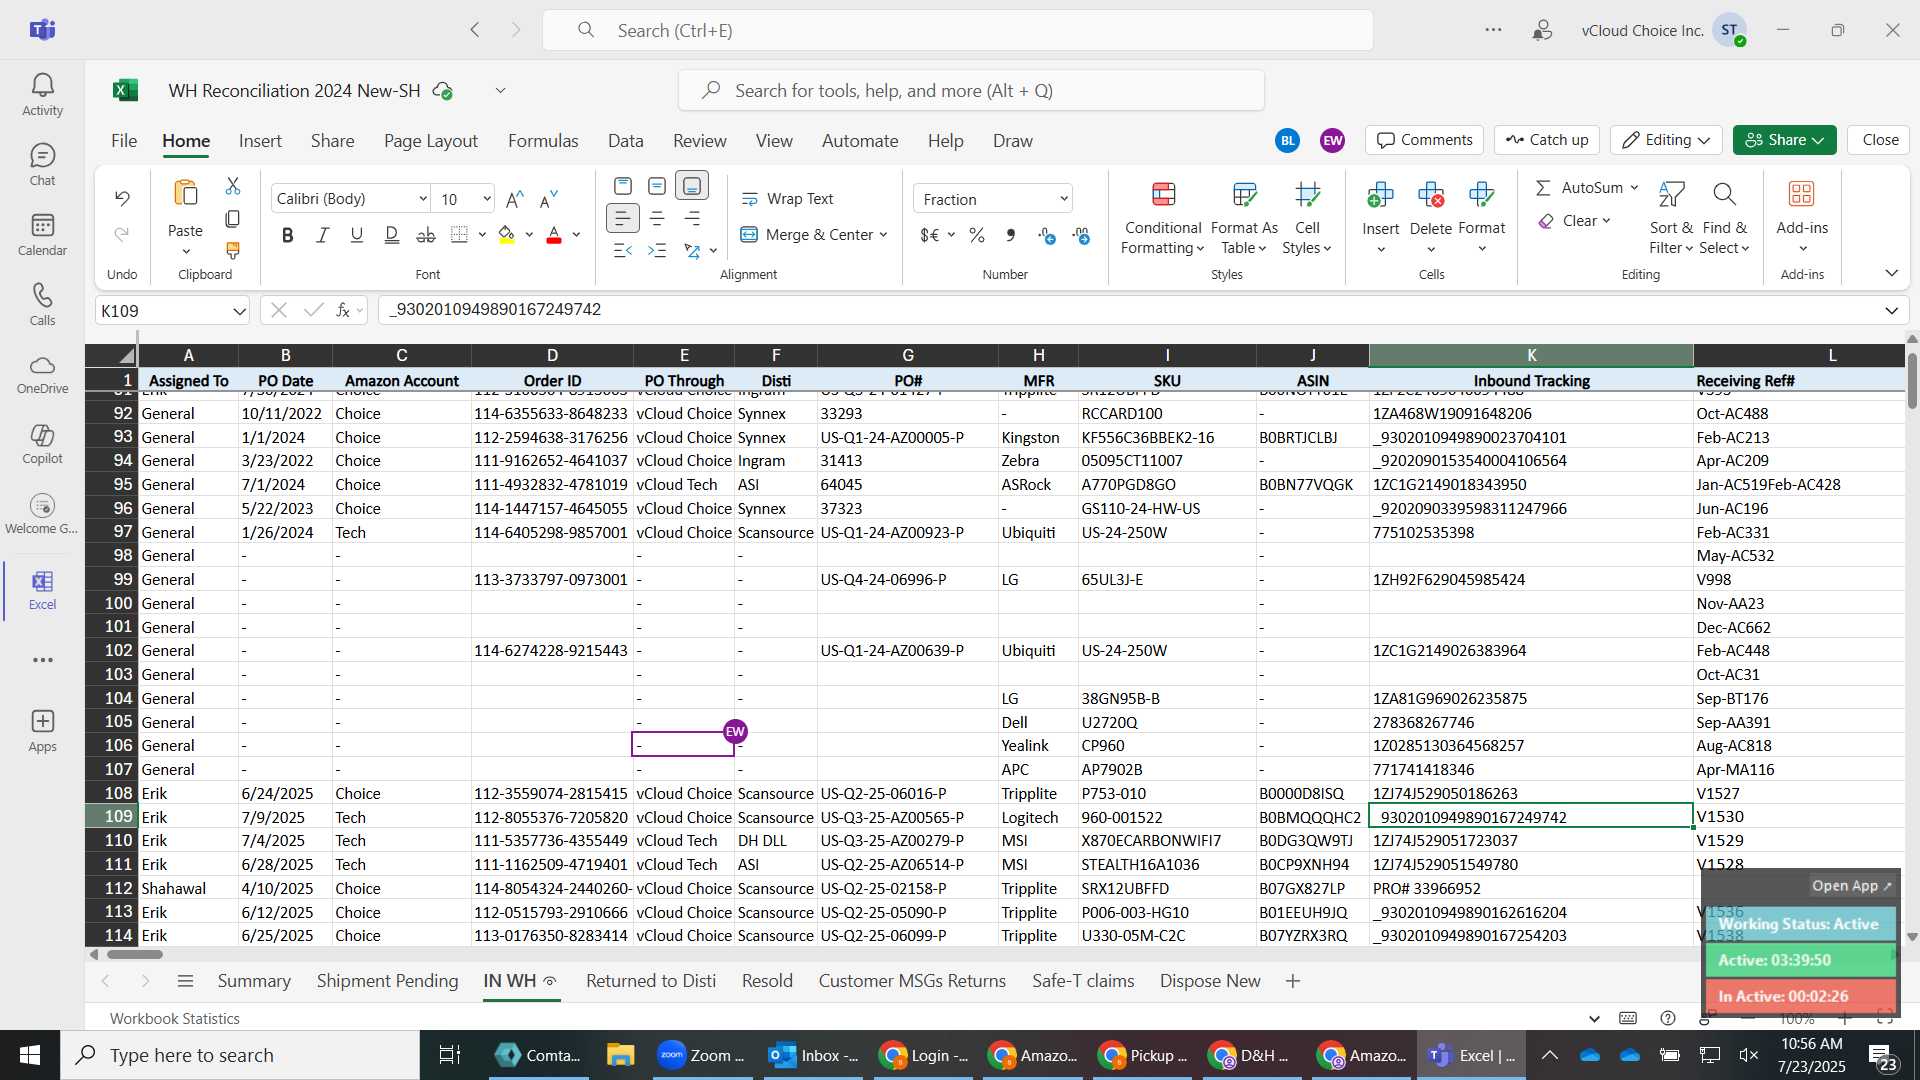
Task: Increase font size icon
Action: pyautogui.click(x=515, y=199)
